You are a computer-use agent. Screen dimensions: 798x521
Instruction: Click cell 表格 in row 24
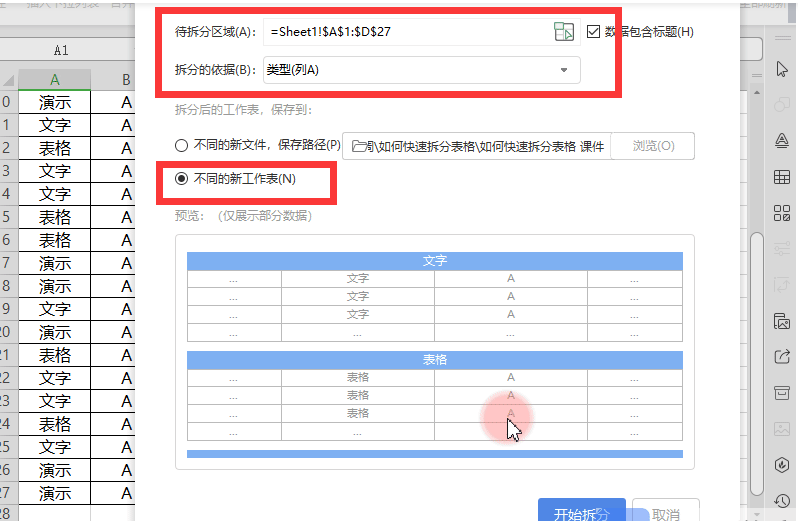click(54, 424)
